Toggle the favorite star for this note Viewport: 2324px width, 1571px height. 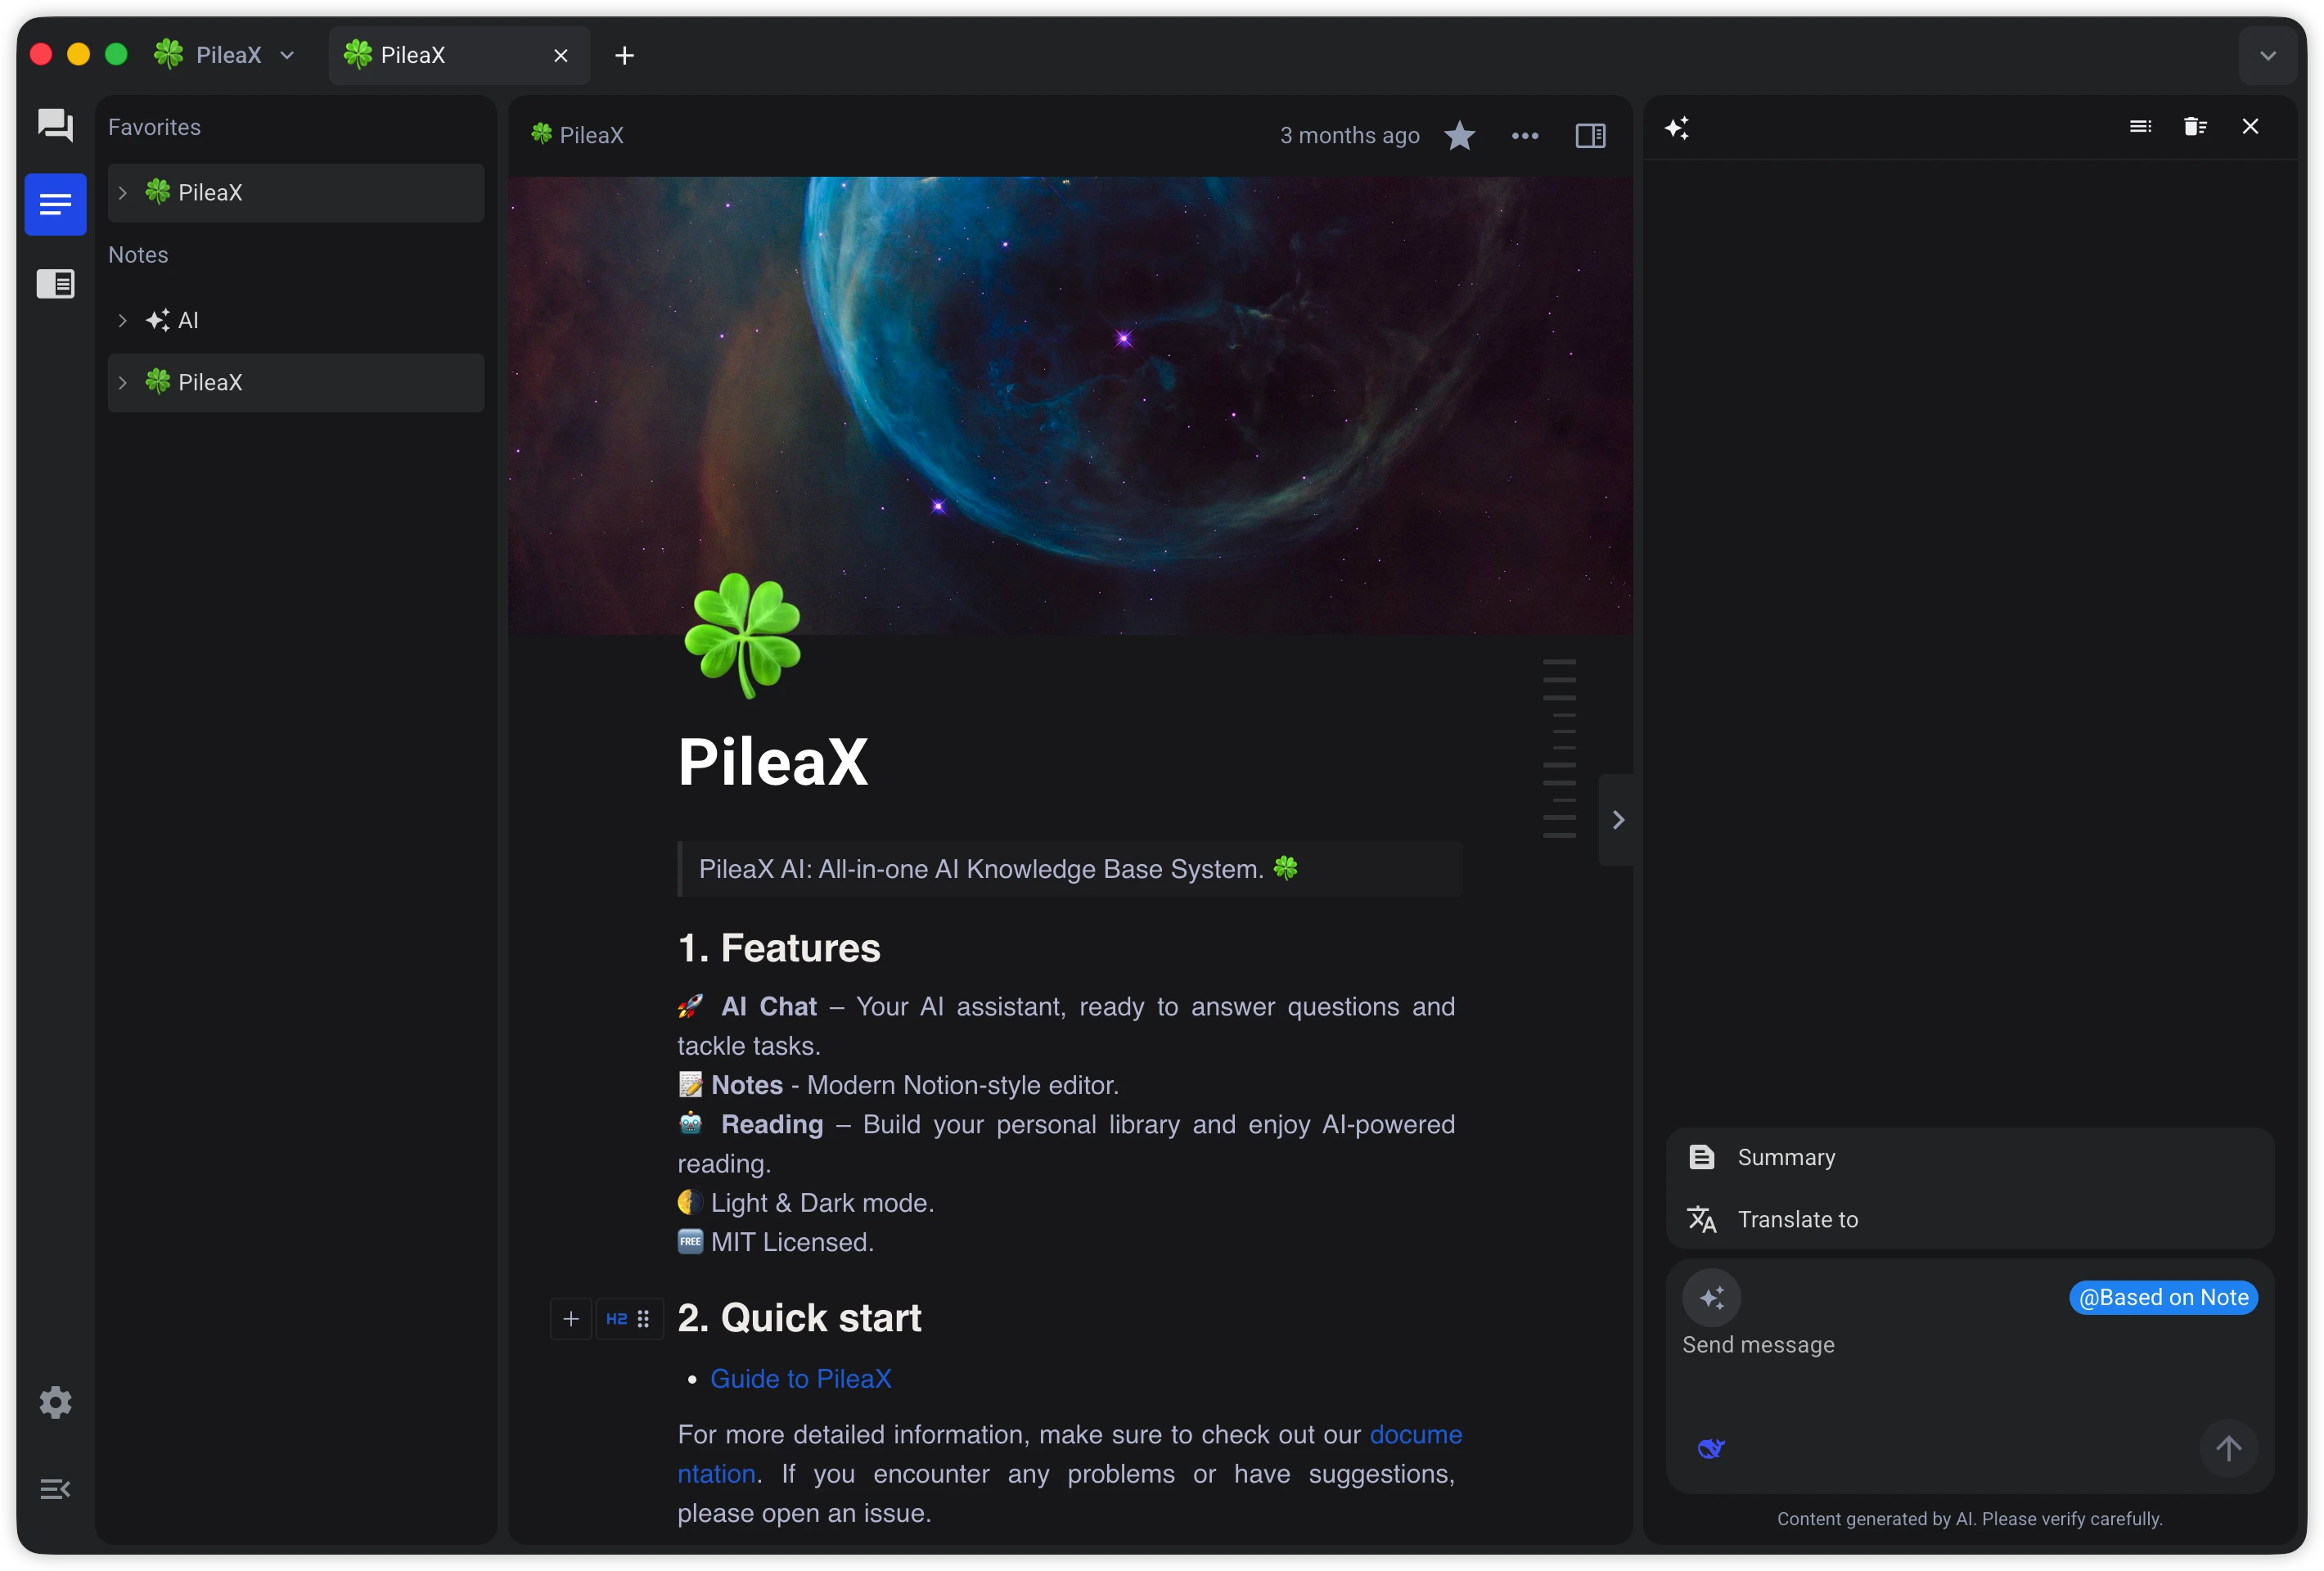(1459, 135)
